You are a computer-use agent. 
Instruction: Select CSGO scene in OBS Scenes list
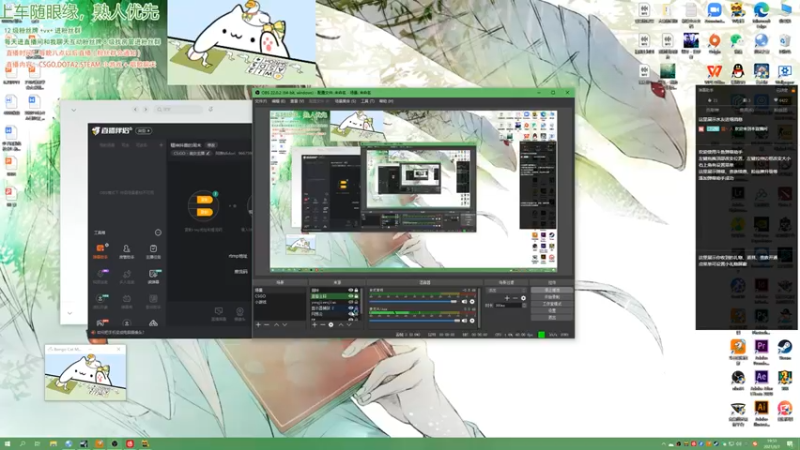coord(280,296)
